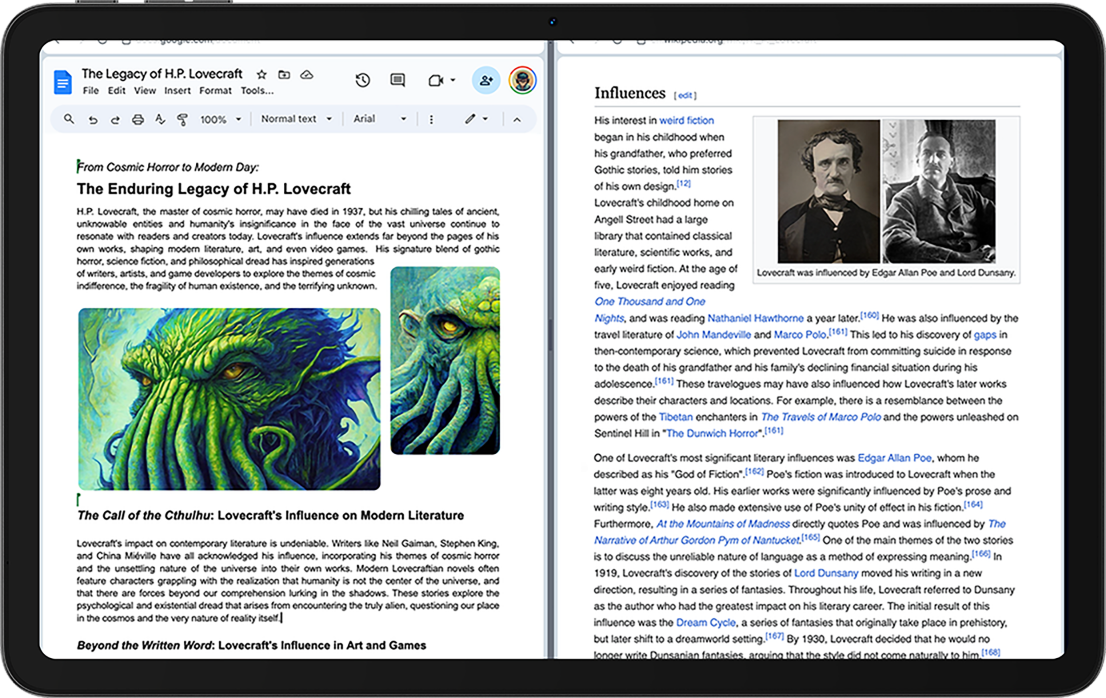1106x698 pixels.
Task: Open the gaps link in Wikipedia
Action: [985, 335]
